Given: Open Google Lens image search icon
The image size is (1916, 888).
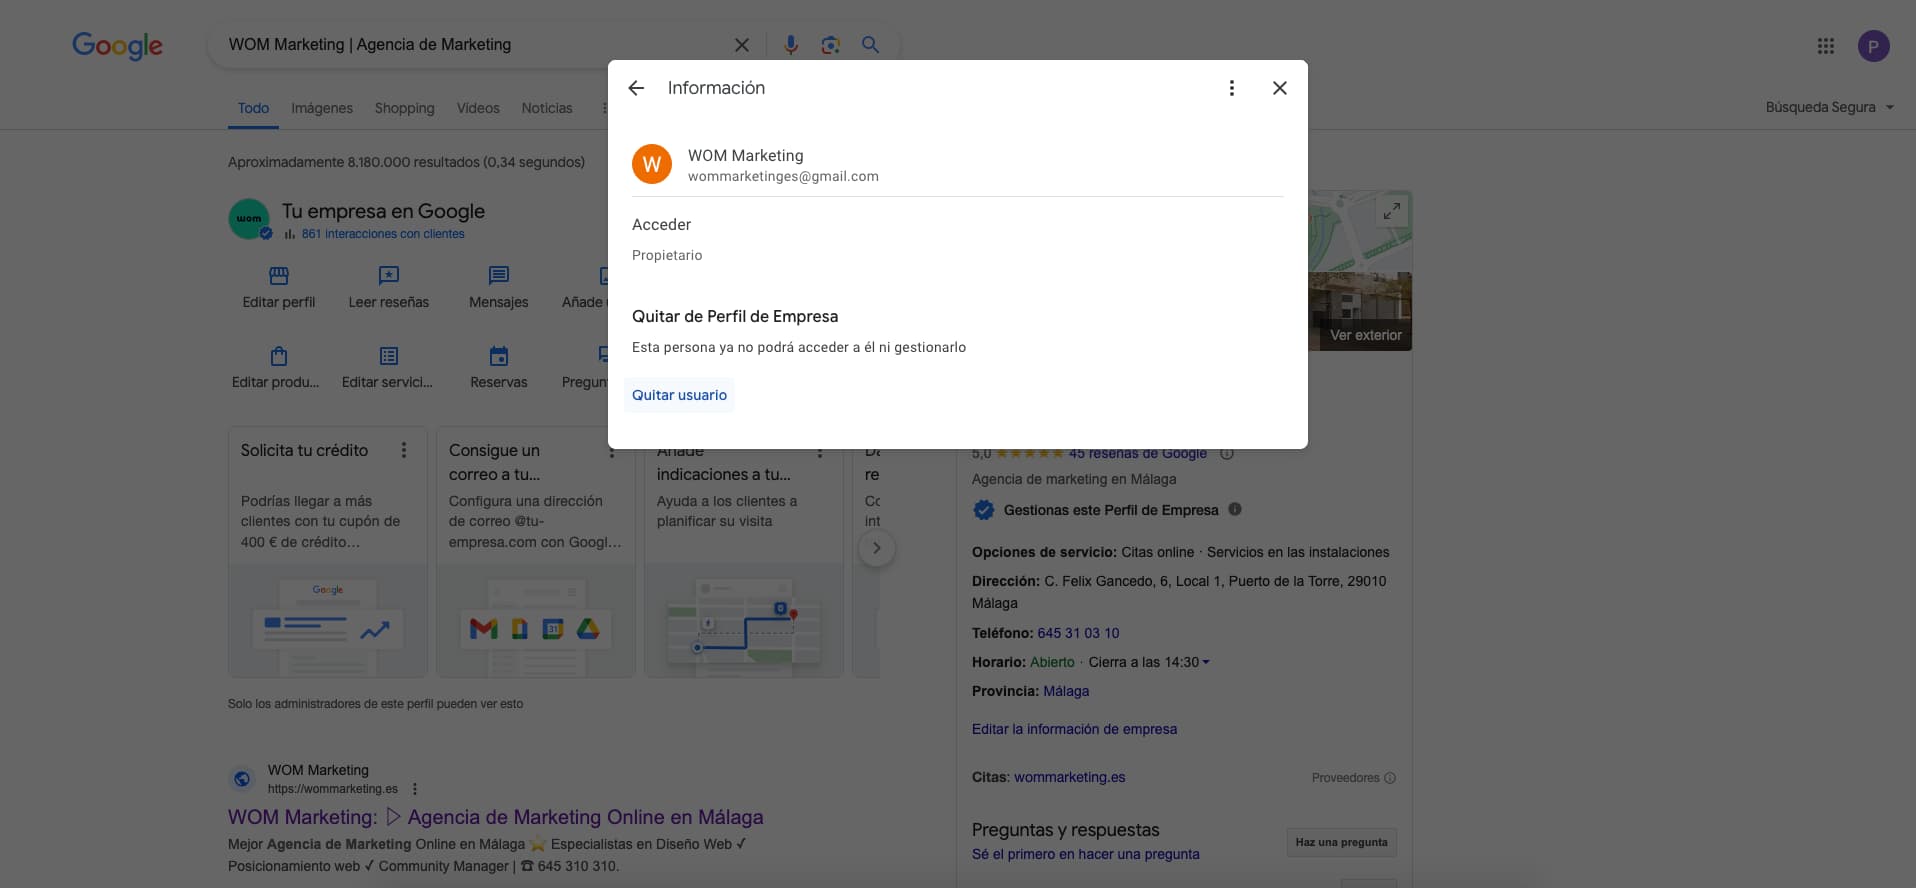Looking at the screenshot, I should point(830,45).
